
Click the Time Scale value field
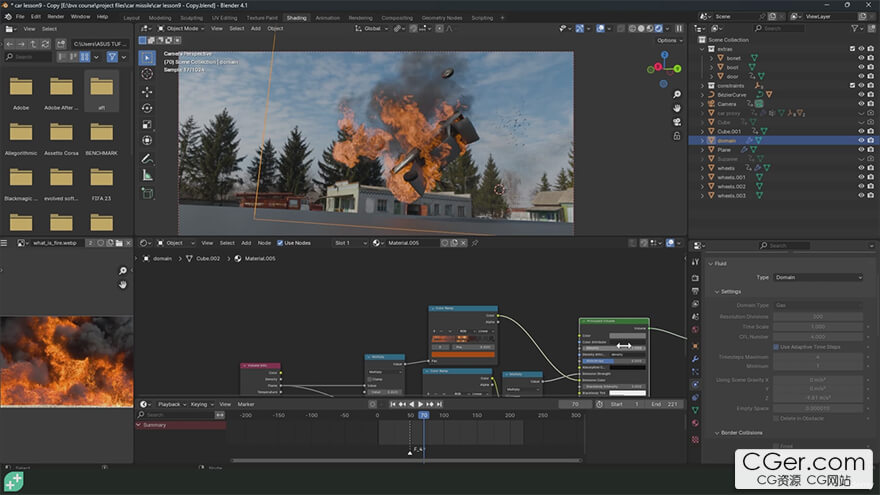point(818,327)
